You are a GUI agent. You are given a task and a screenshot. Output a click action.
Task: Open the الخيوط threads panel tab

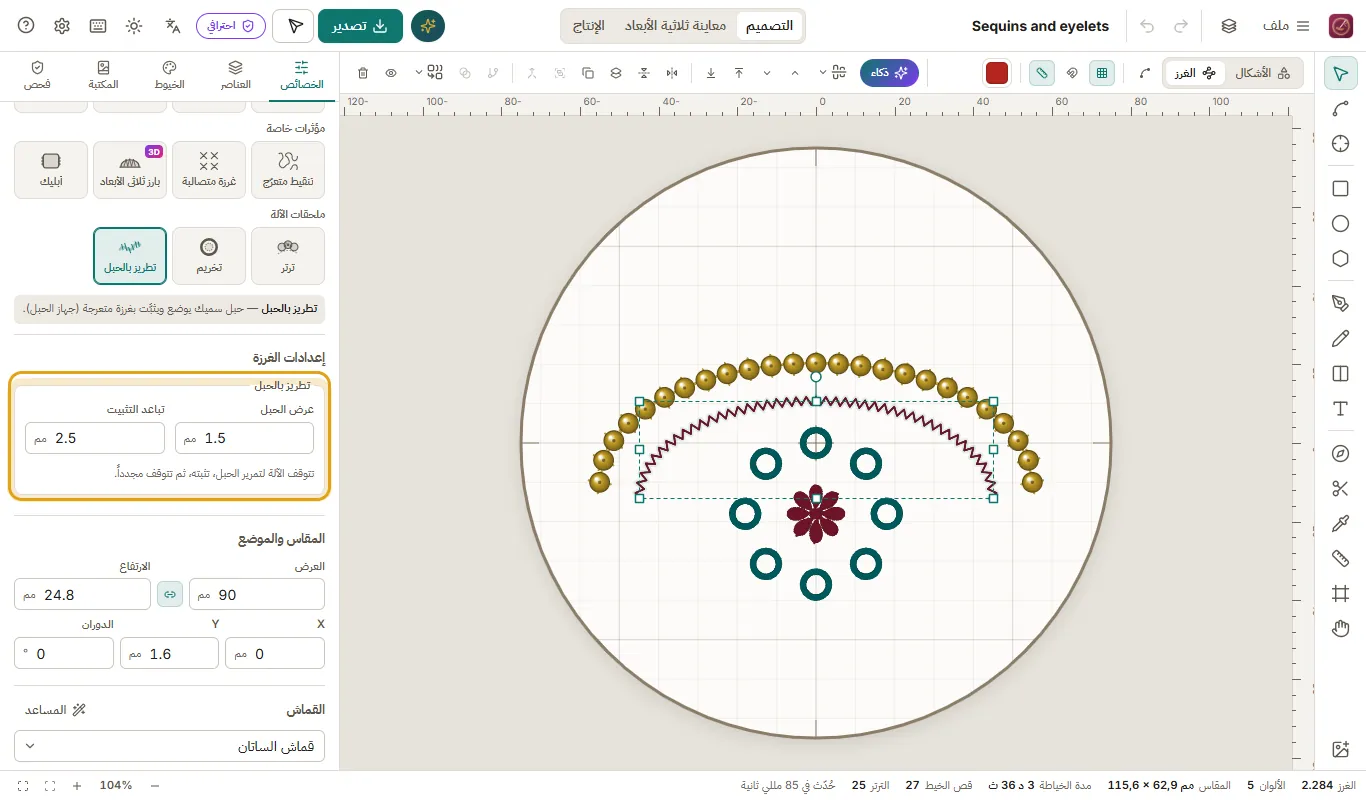coord(169,75)
